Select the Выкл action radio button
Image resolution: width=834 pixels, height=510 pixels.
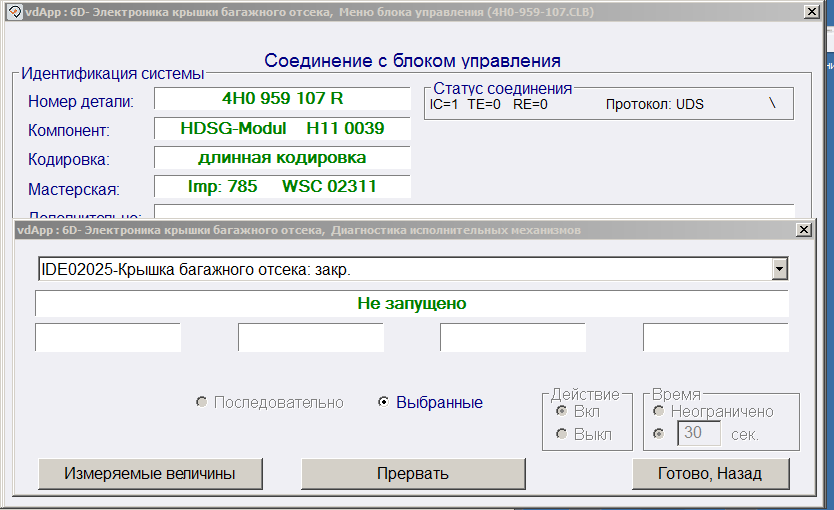point(562,434)
